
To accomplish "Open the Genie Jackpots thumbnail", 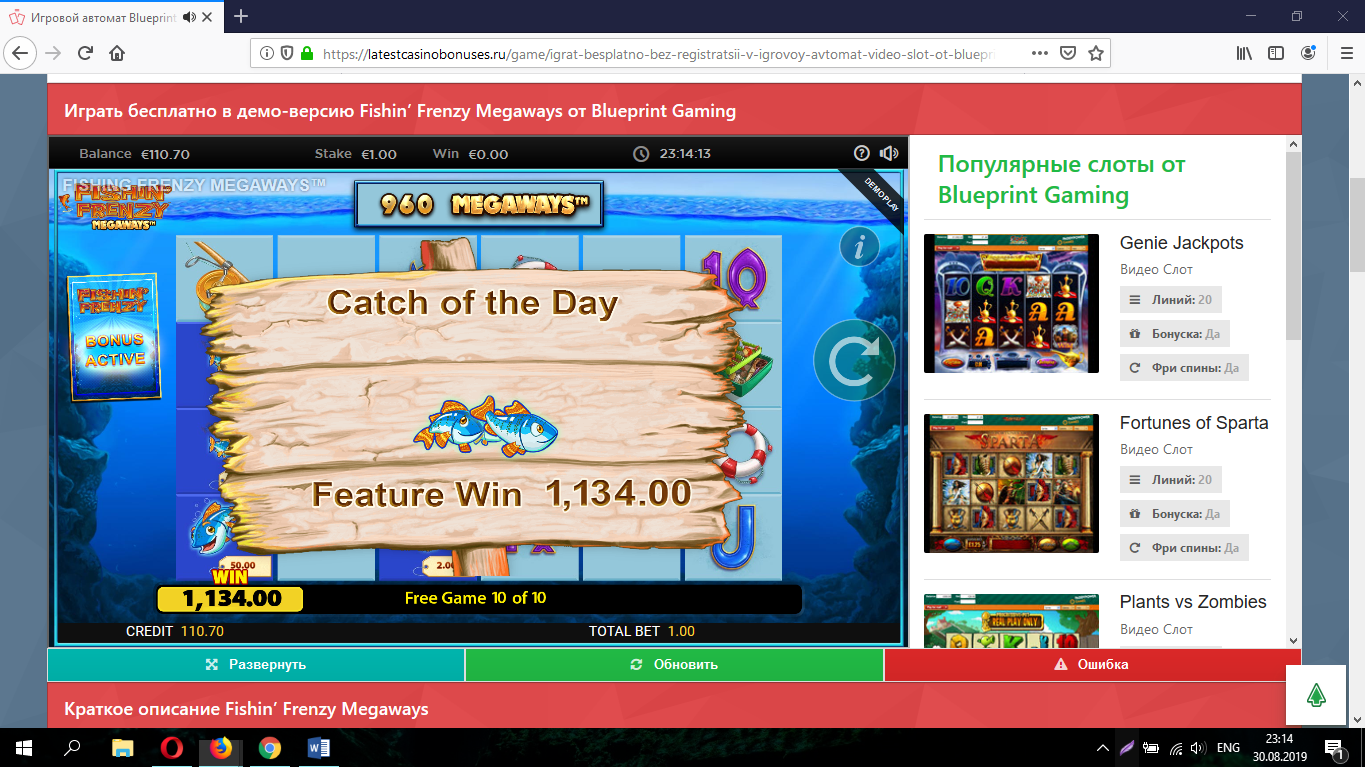I will 1011,303.
